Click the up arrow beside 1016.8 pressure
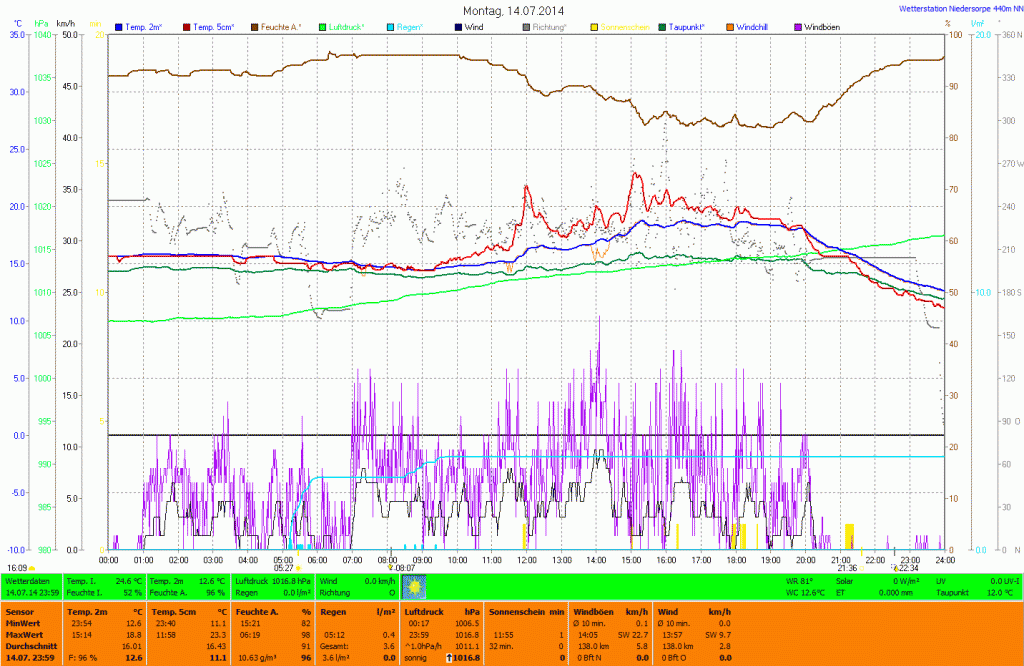 [x=450, y=658]
